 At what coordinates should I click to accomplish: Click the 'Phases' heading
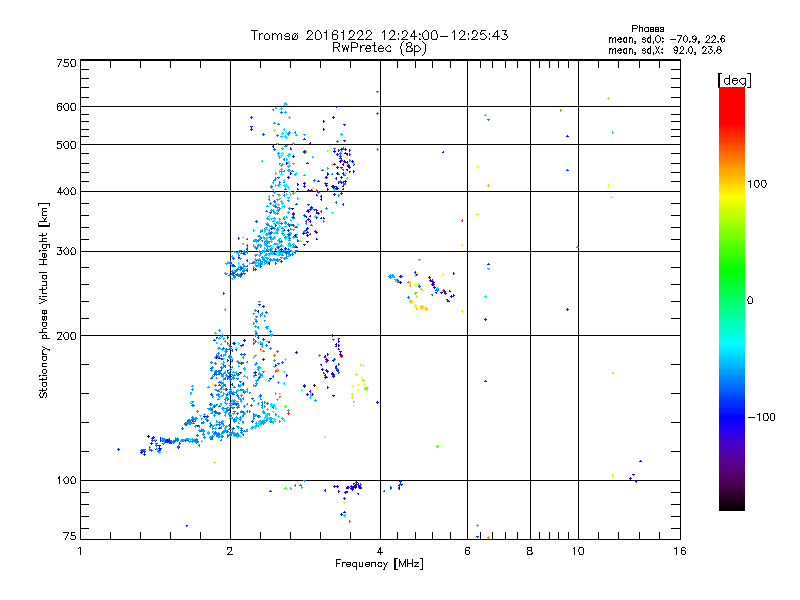(647, 29)
